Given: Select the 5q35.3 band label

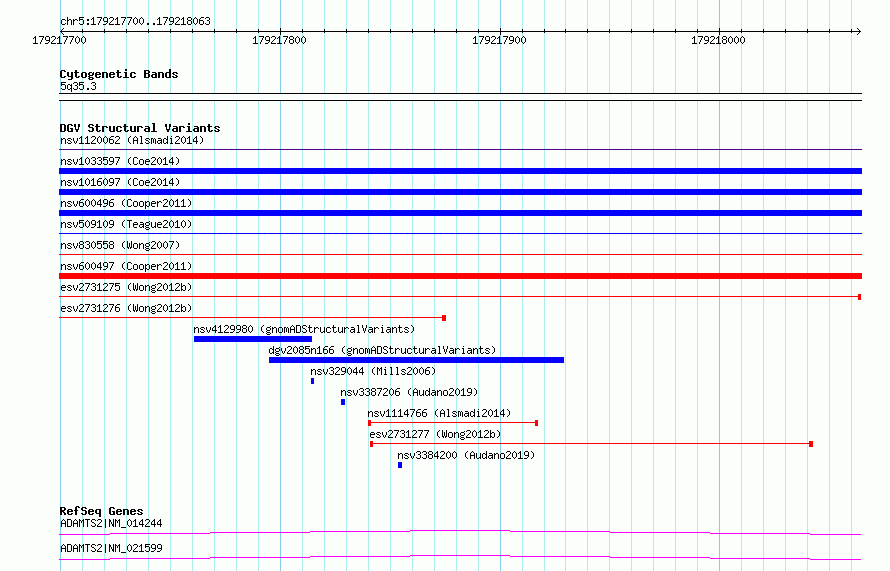Looking at the screenshot, I should 78,86.
